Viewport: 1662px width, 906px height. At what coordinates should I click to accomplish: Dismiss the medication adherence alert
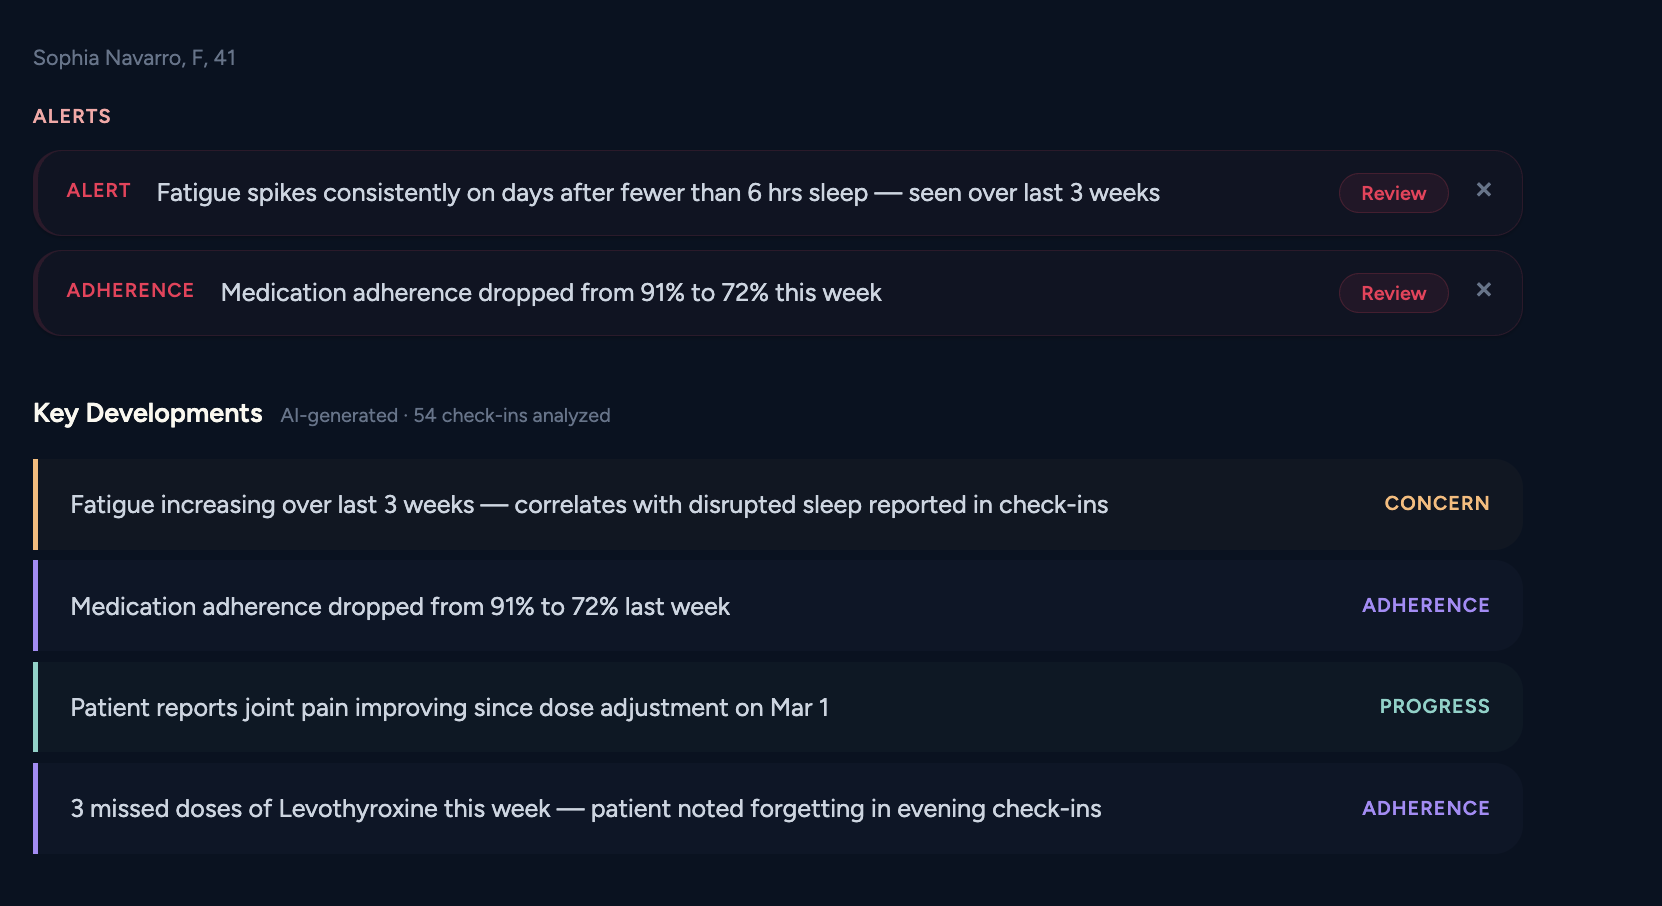1483,290
